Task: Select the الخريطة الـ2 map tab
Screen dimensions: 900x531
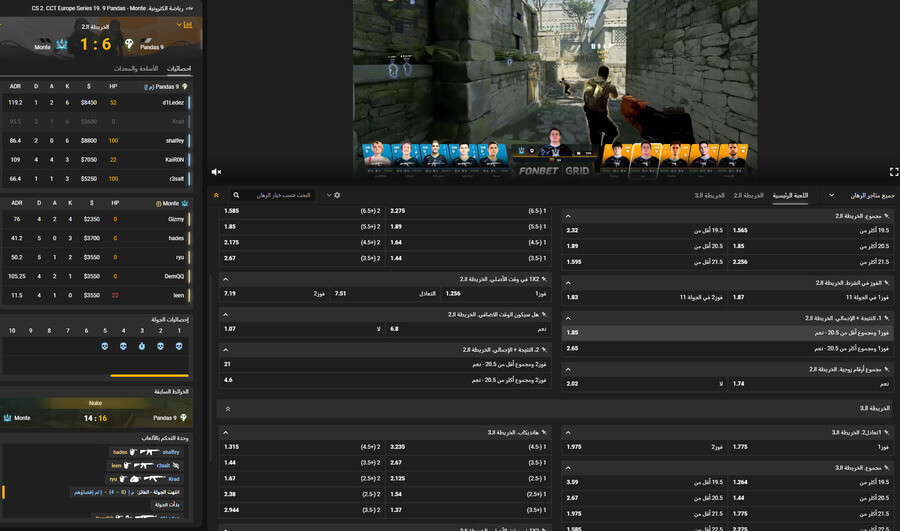Action: click(x=748, y=196)
